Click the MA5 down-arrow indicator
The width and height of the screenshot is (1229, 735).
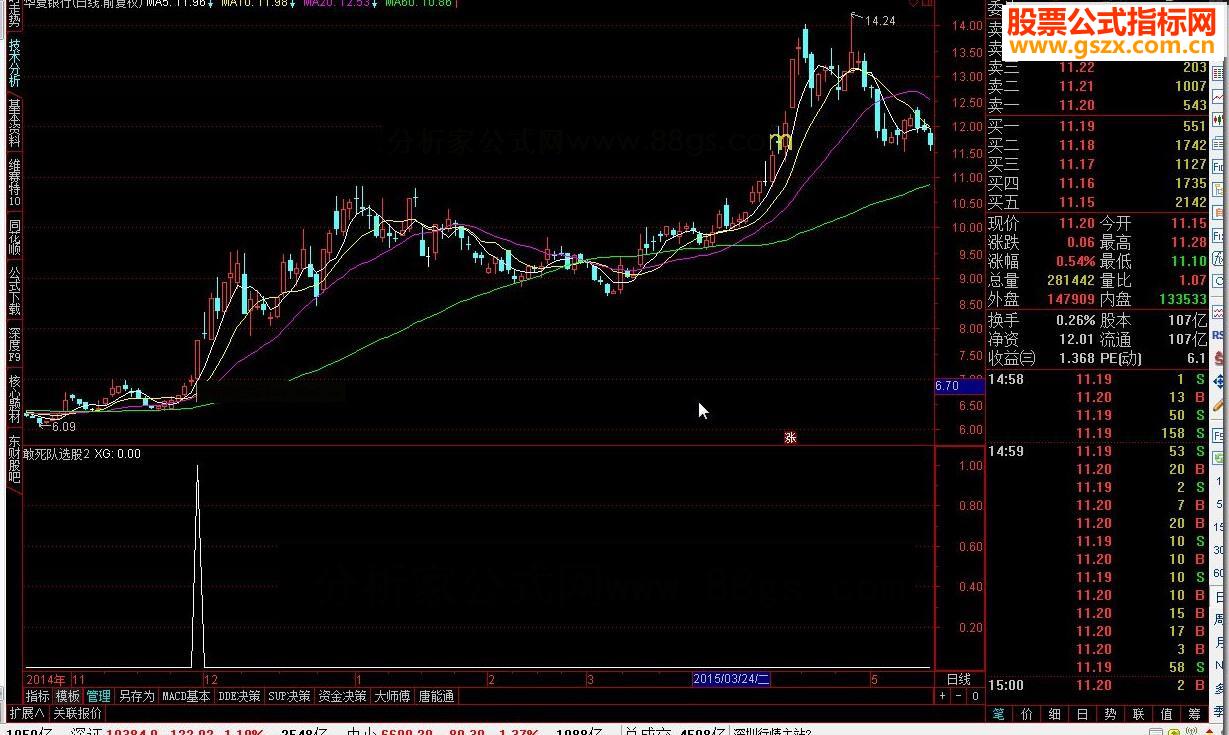pyautogui.click(x=212, y=4)
